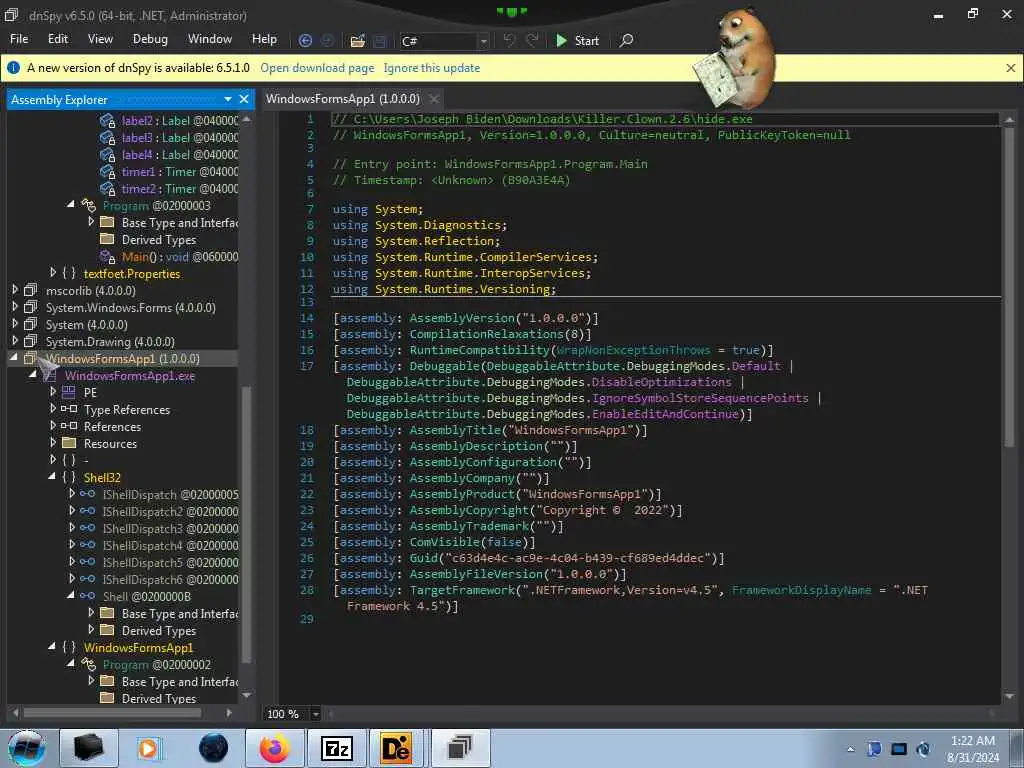Select the label4 field icon

tap(107, 155)
